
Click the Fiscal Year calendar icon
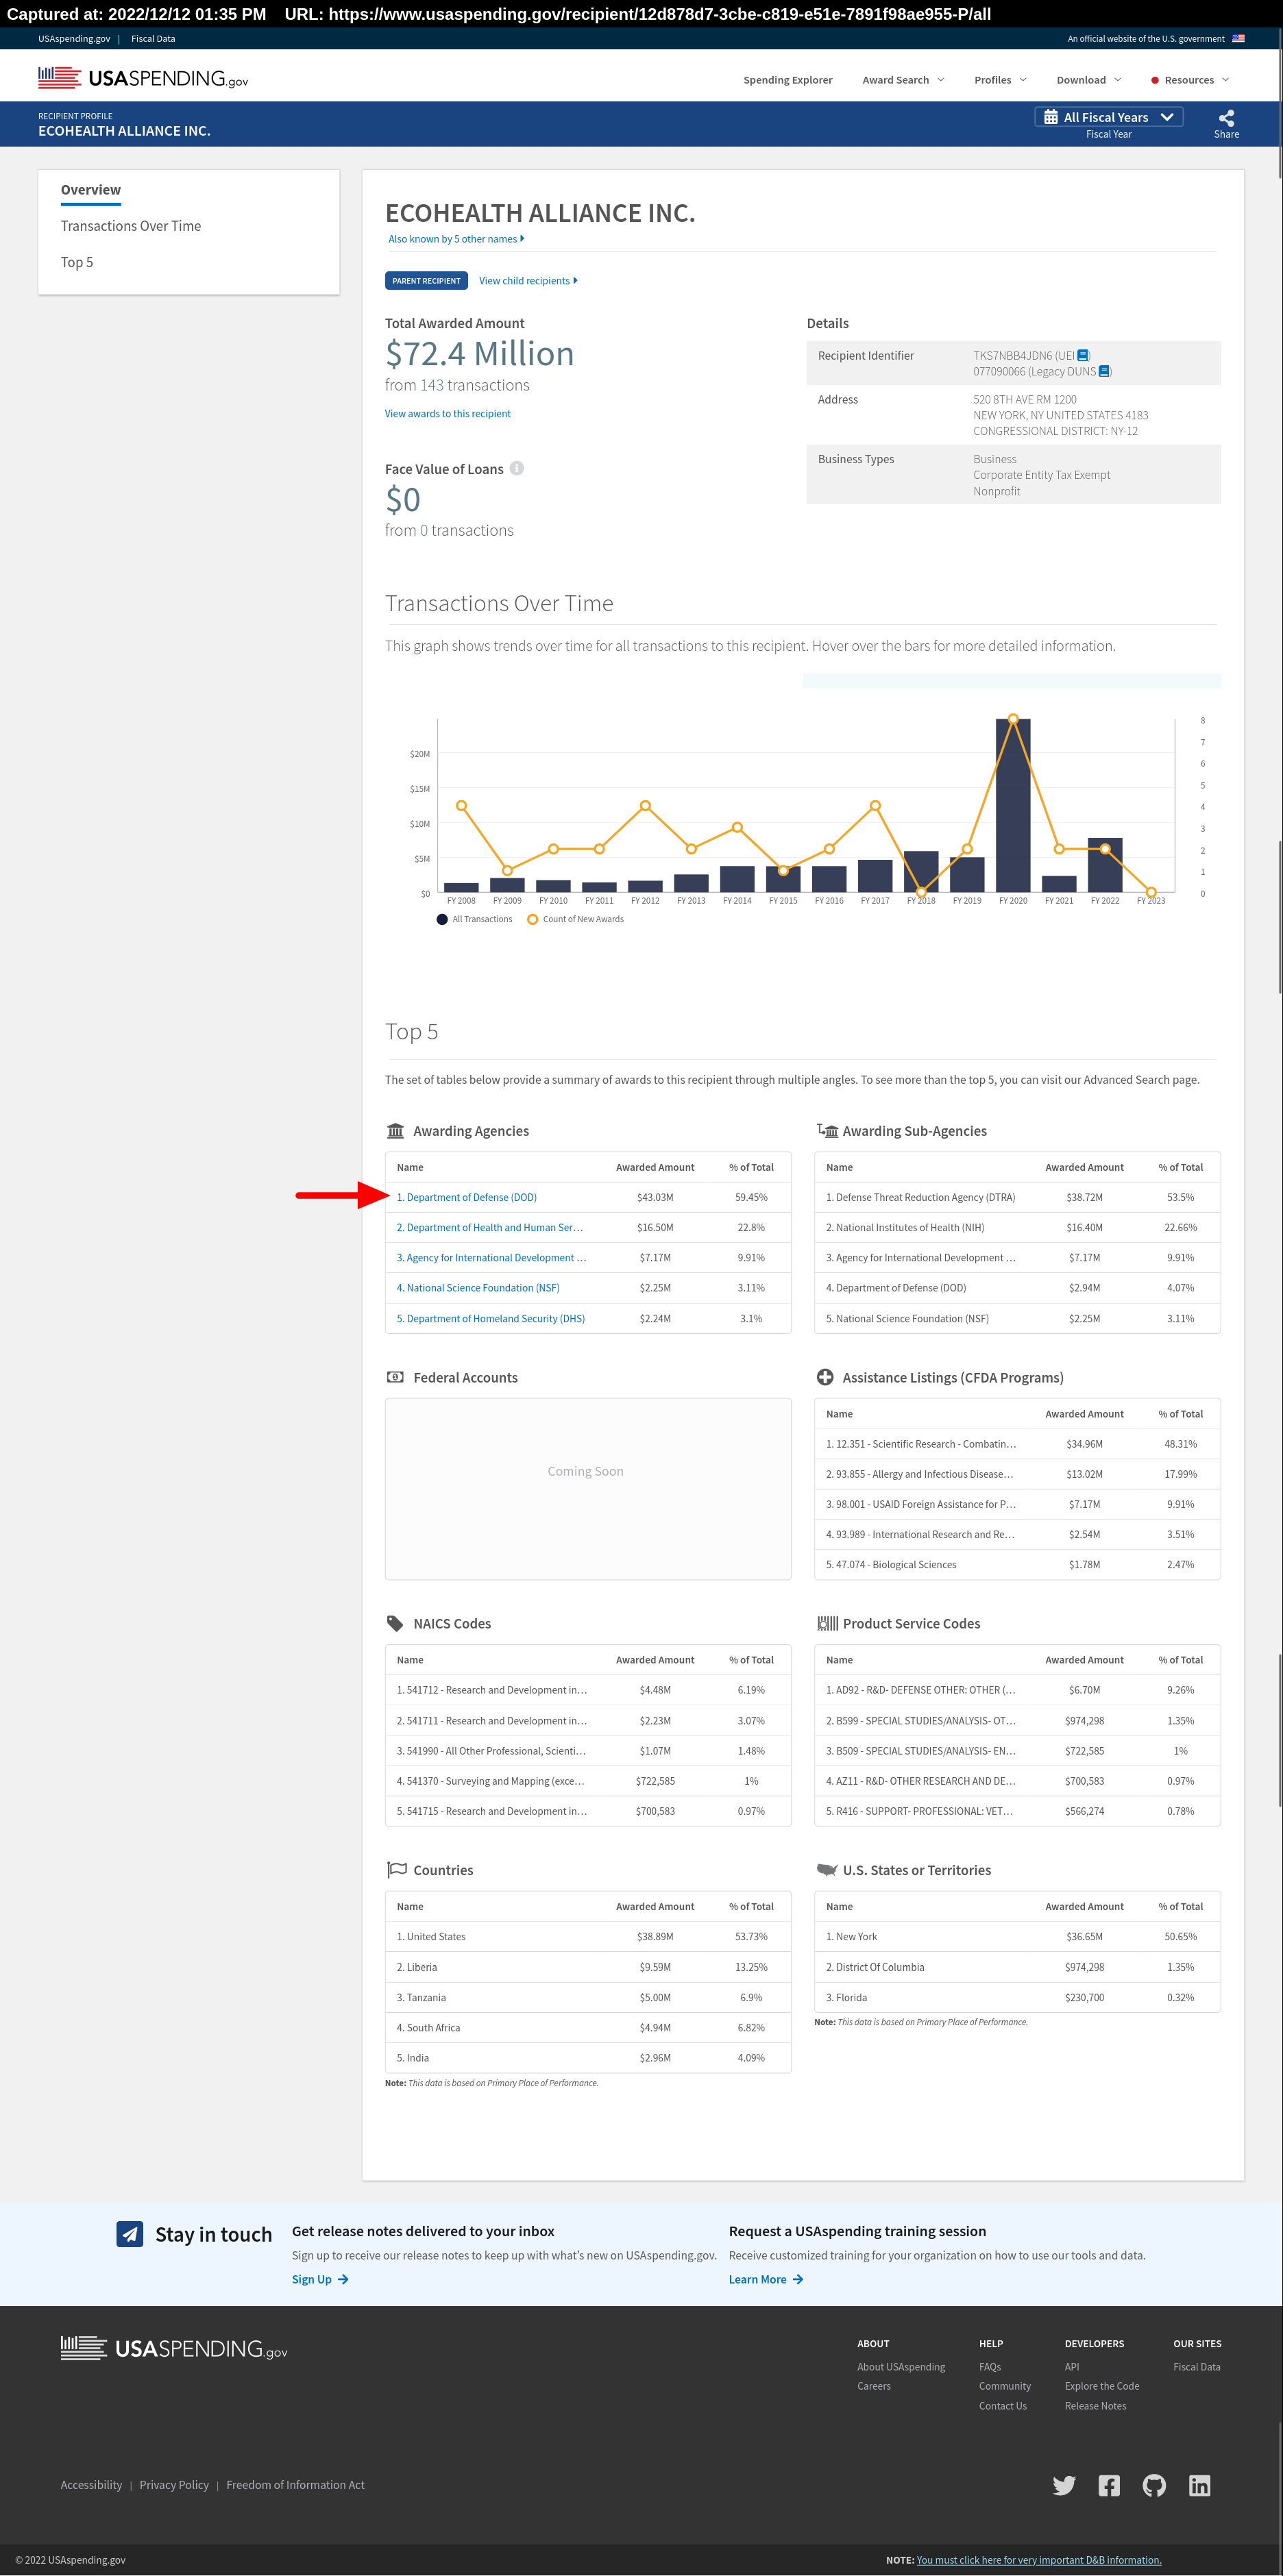coord(1050,117)
